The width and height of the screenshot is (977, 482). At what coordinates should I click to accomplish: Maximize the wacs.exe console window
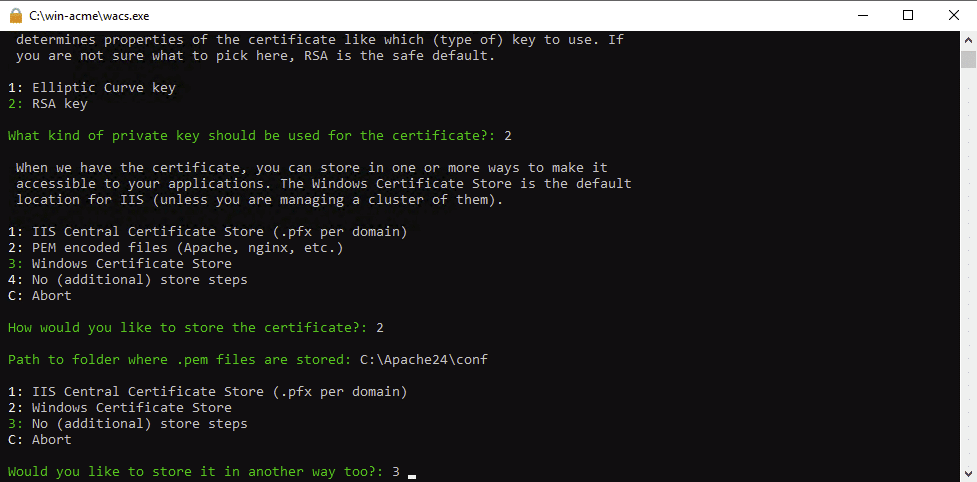tap(908, 16)
